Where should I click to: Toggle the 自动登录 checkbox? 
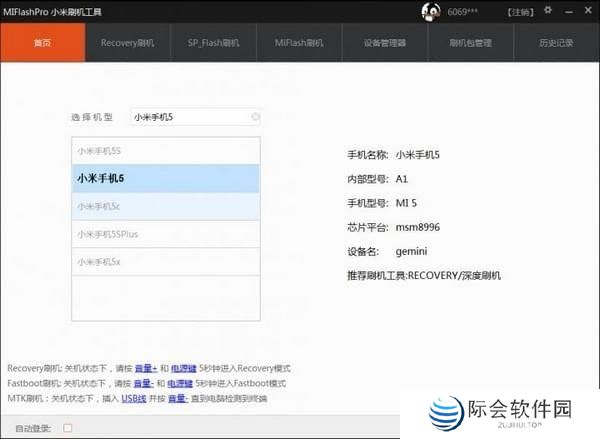(x=68, y=428)
